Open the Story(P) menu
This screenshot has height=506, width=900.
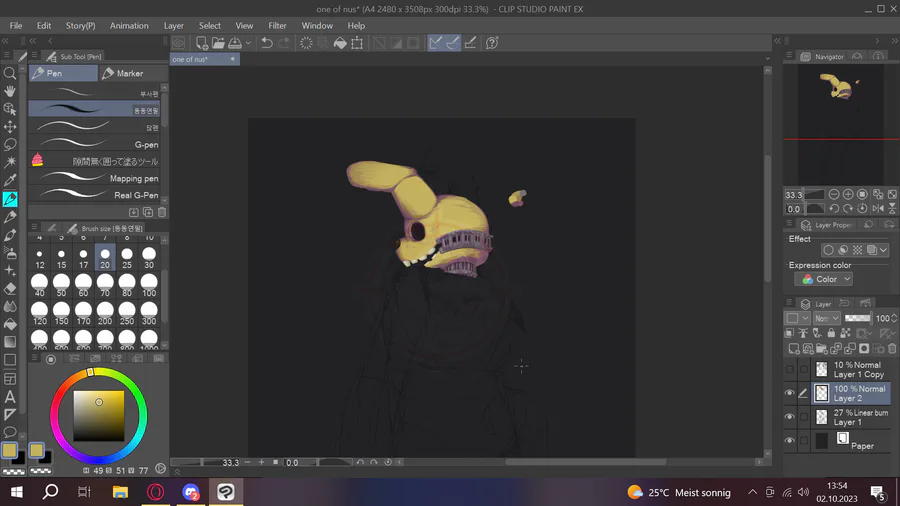pos(80,26)
